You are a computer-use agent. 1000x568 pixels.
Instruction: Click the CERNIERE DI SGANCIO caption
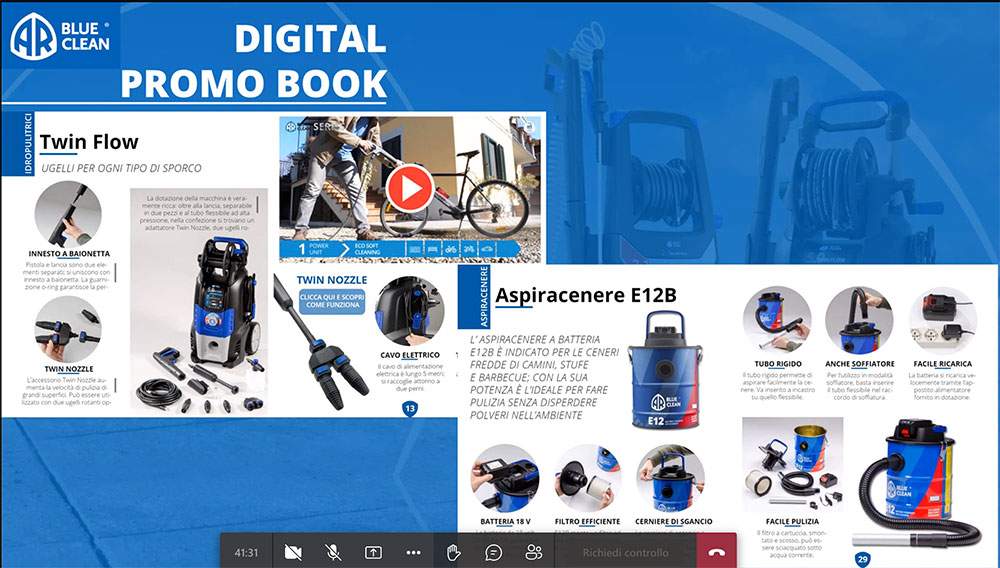(x=673, y=521)
